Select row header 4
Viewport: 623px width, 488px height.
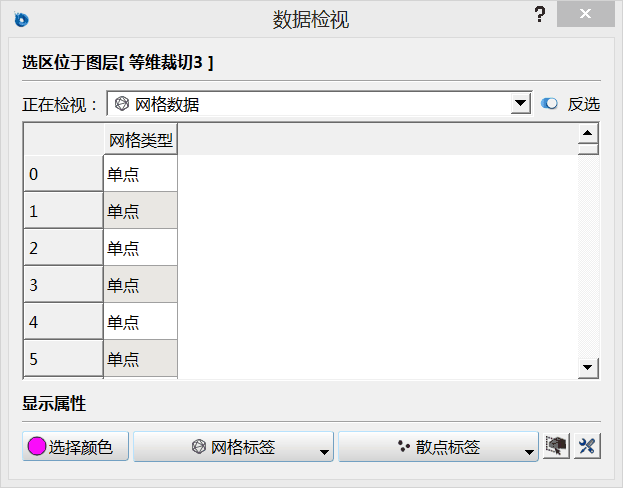click(x=64, y=321)
